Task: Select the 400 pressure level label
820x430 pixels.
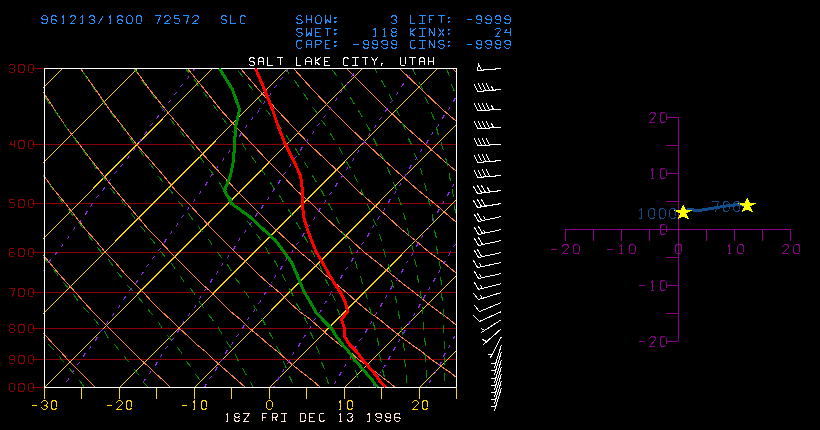Action: [21, 144]
